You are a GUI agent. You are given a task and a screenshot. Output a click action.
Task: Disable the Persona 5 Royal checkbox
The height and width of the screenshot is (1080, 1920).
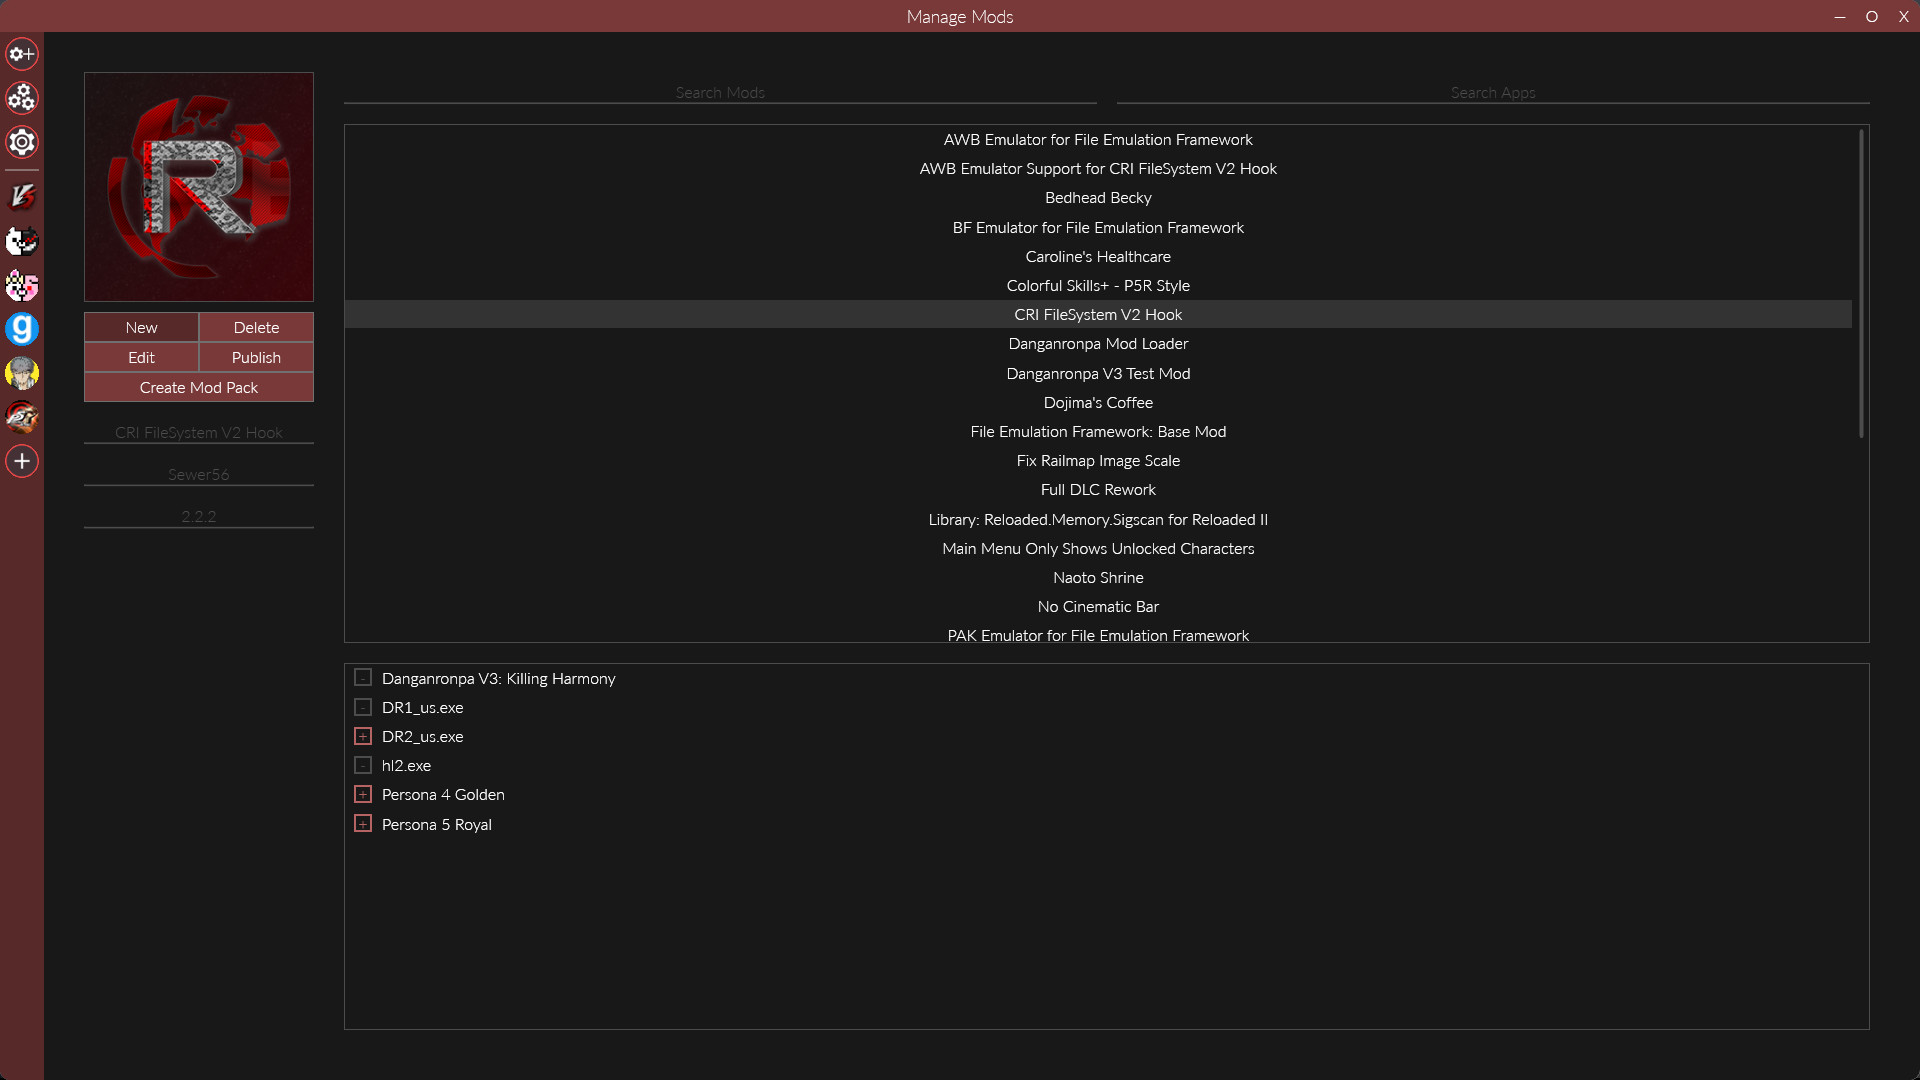[363, 824]
